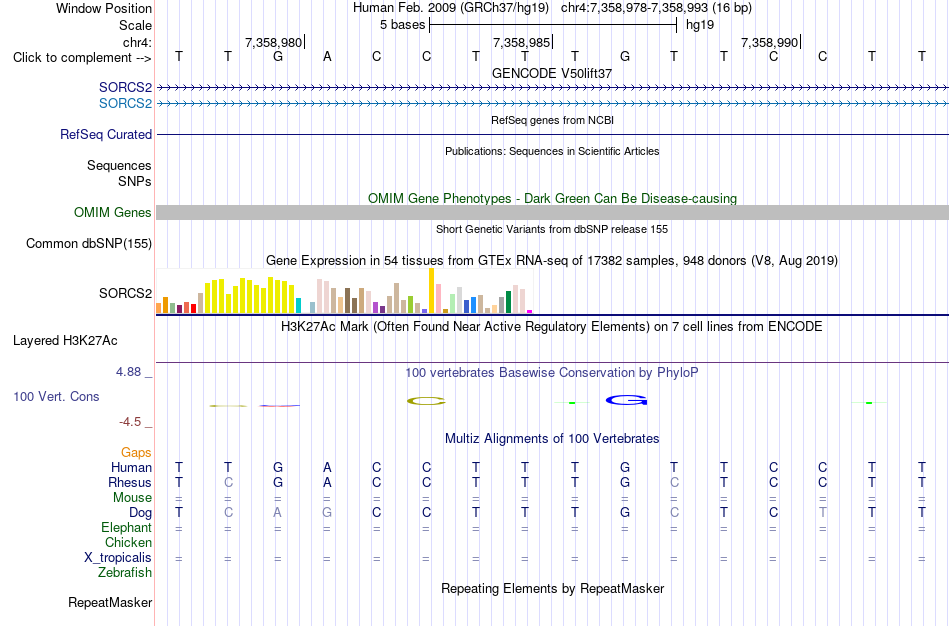Click the Rhesus species label

click(130, 482)
